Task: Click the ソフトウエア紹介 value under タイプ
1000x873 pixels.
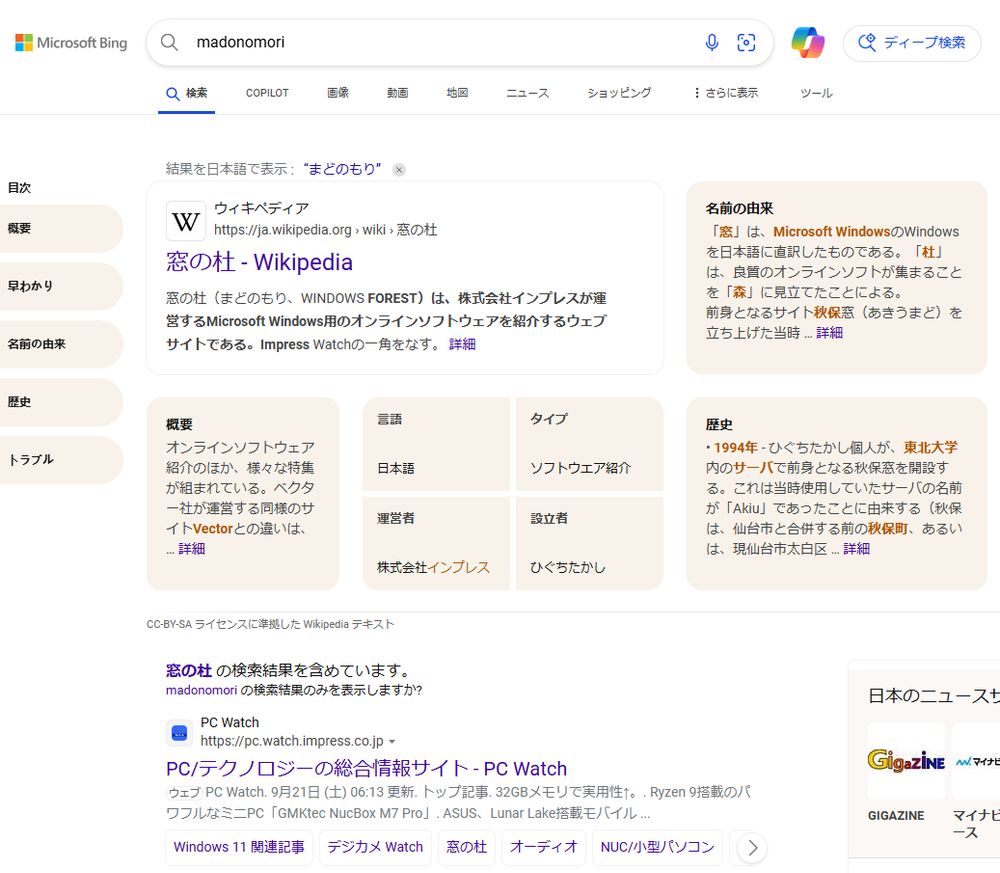Action: (x=580, y=468)
